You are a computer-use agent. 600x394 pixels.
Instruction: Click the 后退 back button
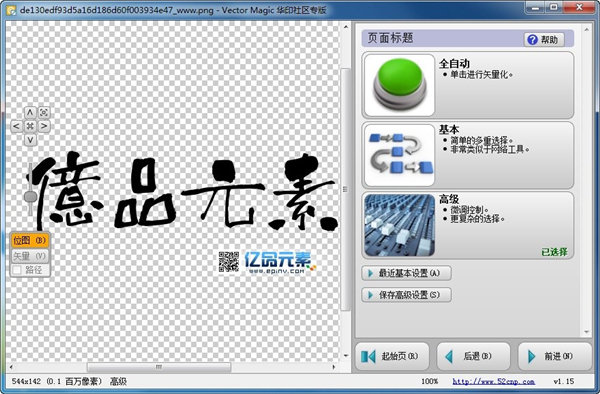(x=473, y=357)
